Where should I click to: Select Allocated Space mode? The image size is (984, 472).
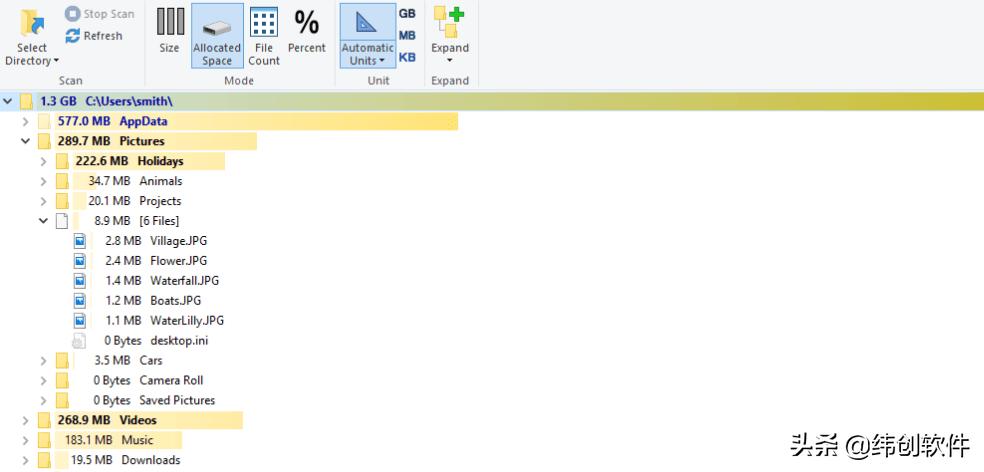click(217, 36)
